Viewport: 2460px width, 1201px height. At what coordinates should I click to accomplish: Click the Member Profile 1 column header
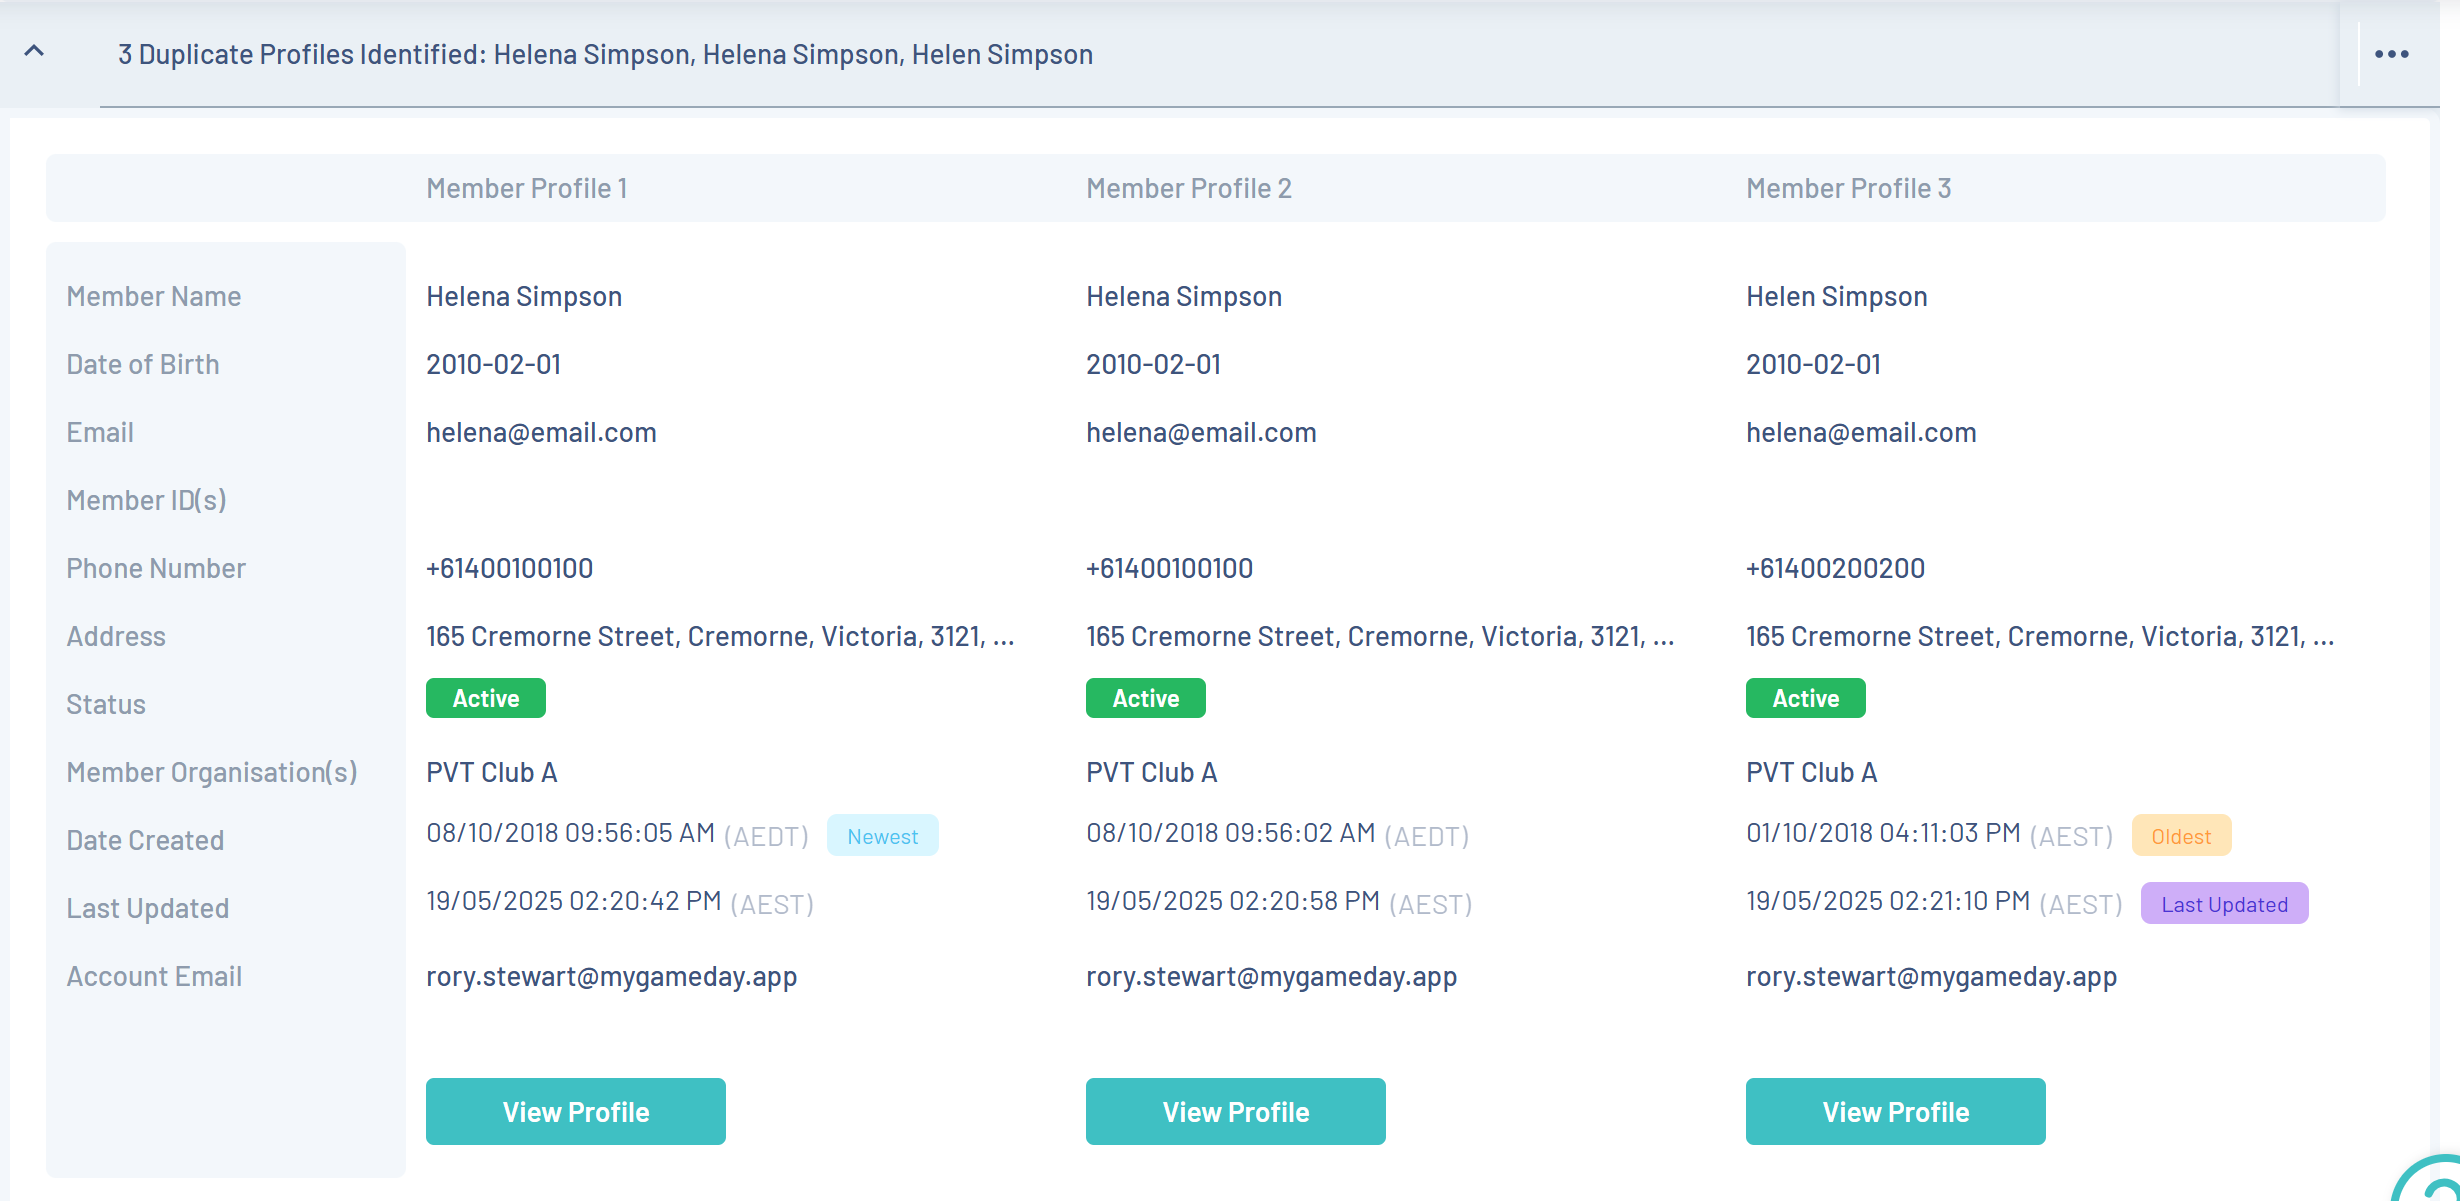tap(527, 188)
